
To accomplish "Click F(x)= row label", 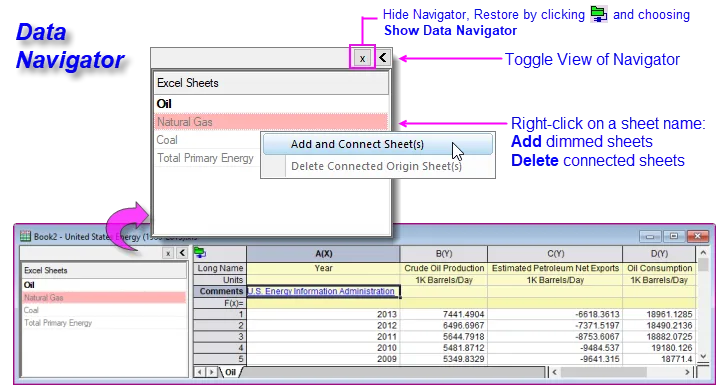I will pos(220,303).
